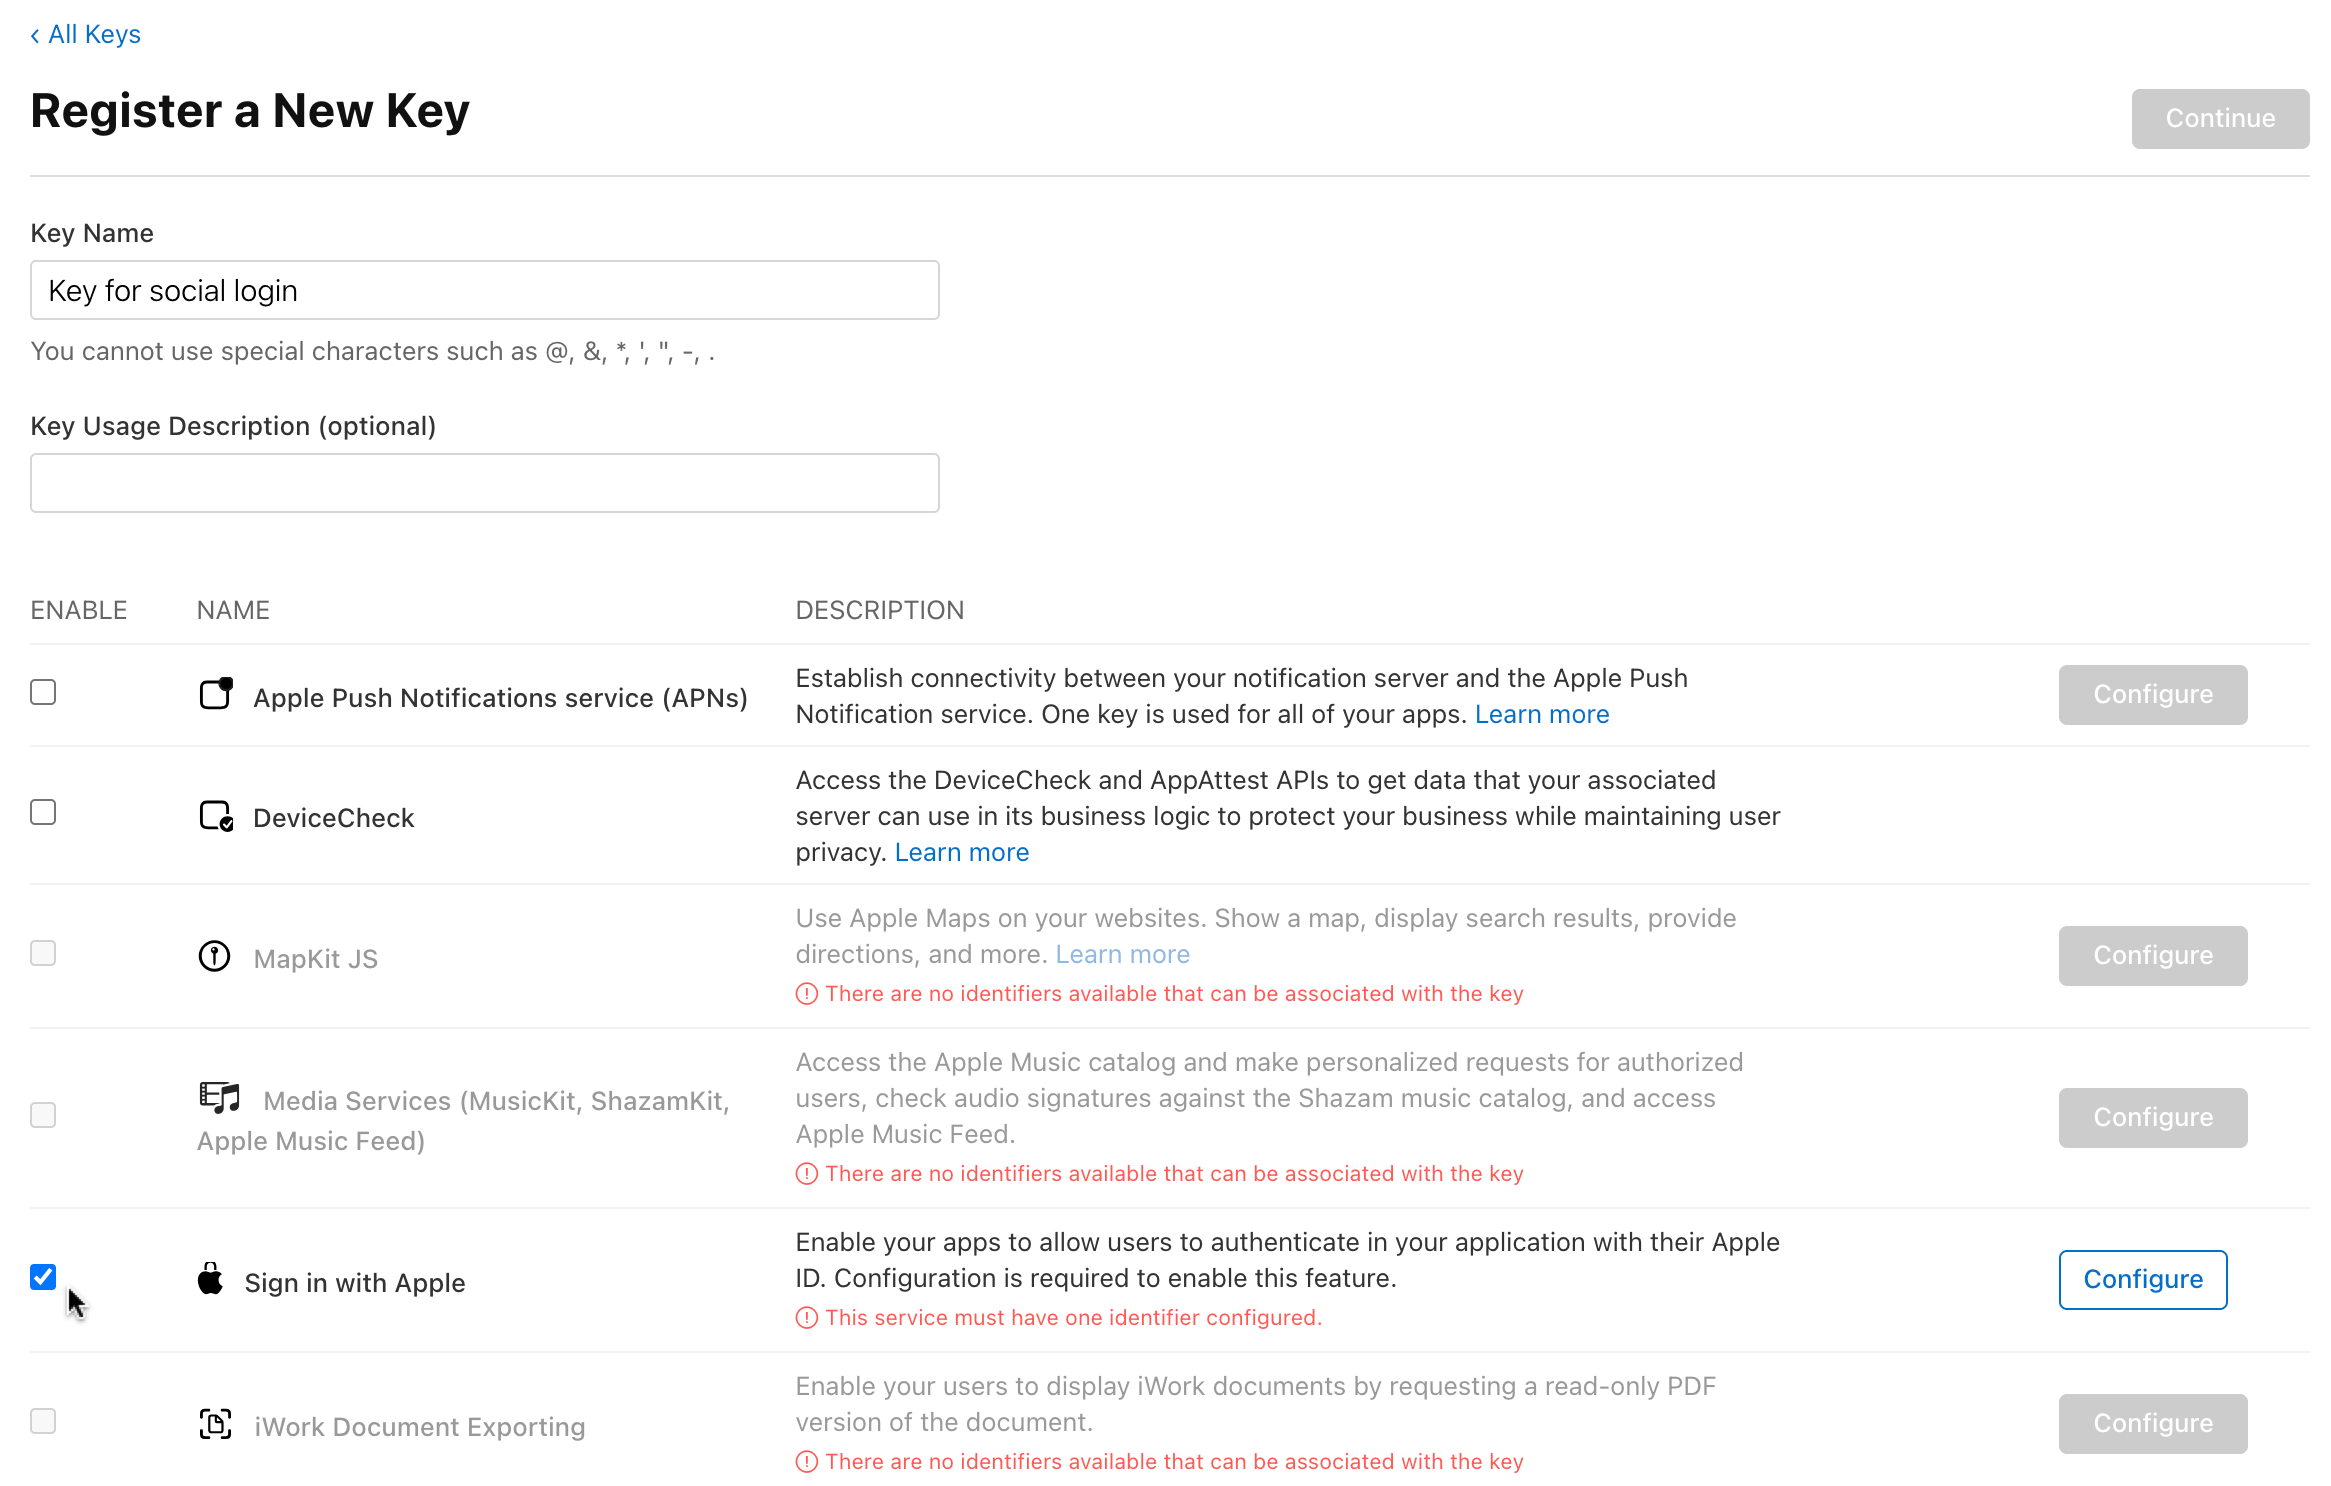Click the NAME column header
Screen dimensions: 2331x1486
coord(233,610)
